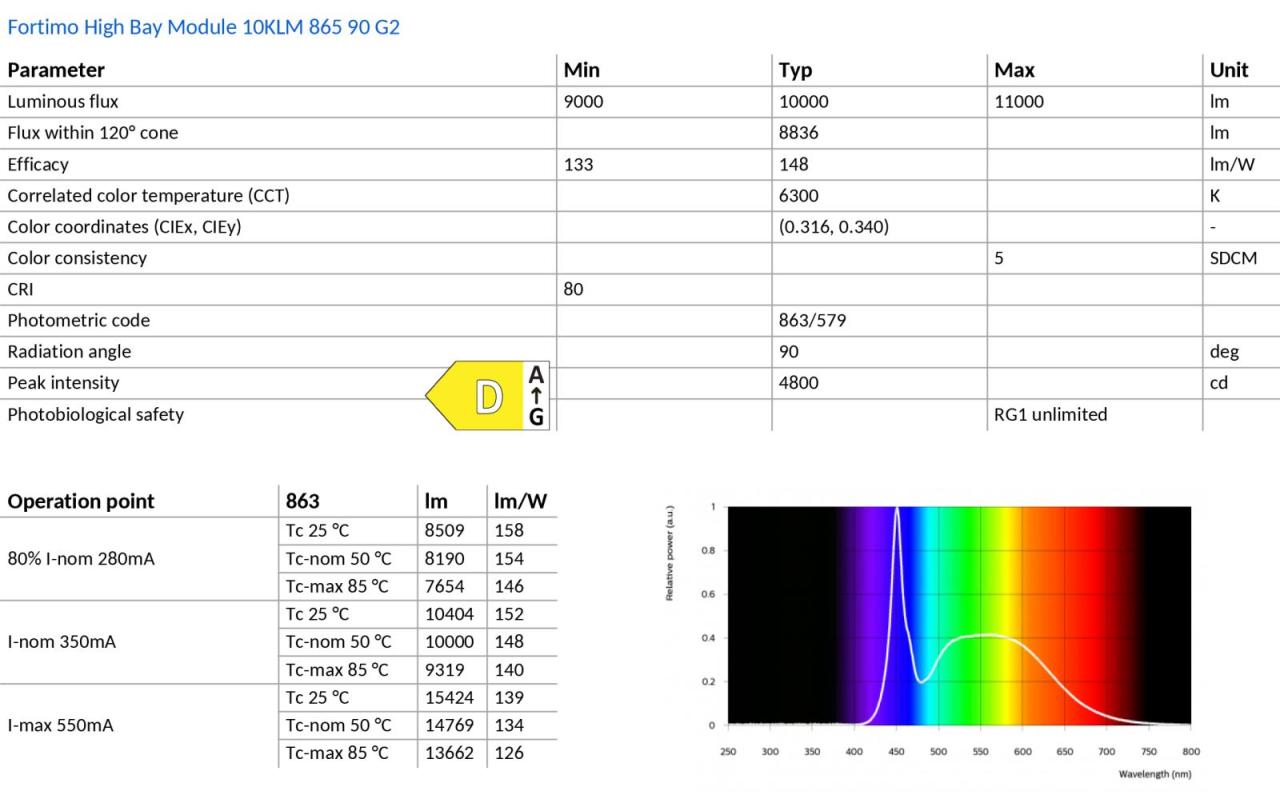Screen dimensions: 1280x799
Task: Click the Fortimo High Bay Module title
Action: [203, 27]
